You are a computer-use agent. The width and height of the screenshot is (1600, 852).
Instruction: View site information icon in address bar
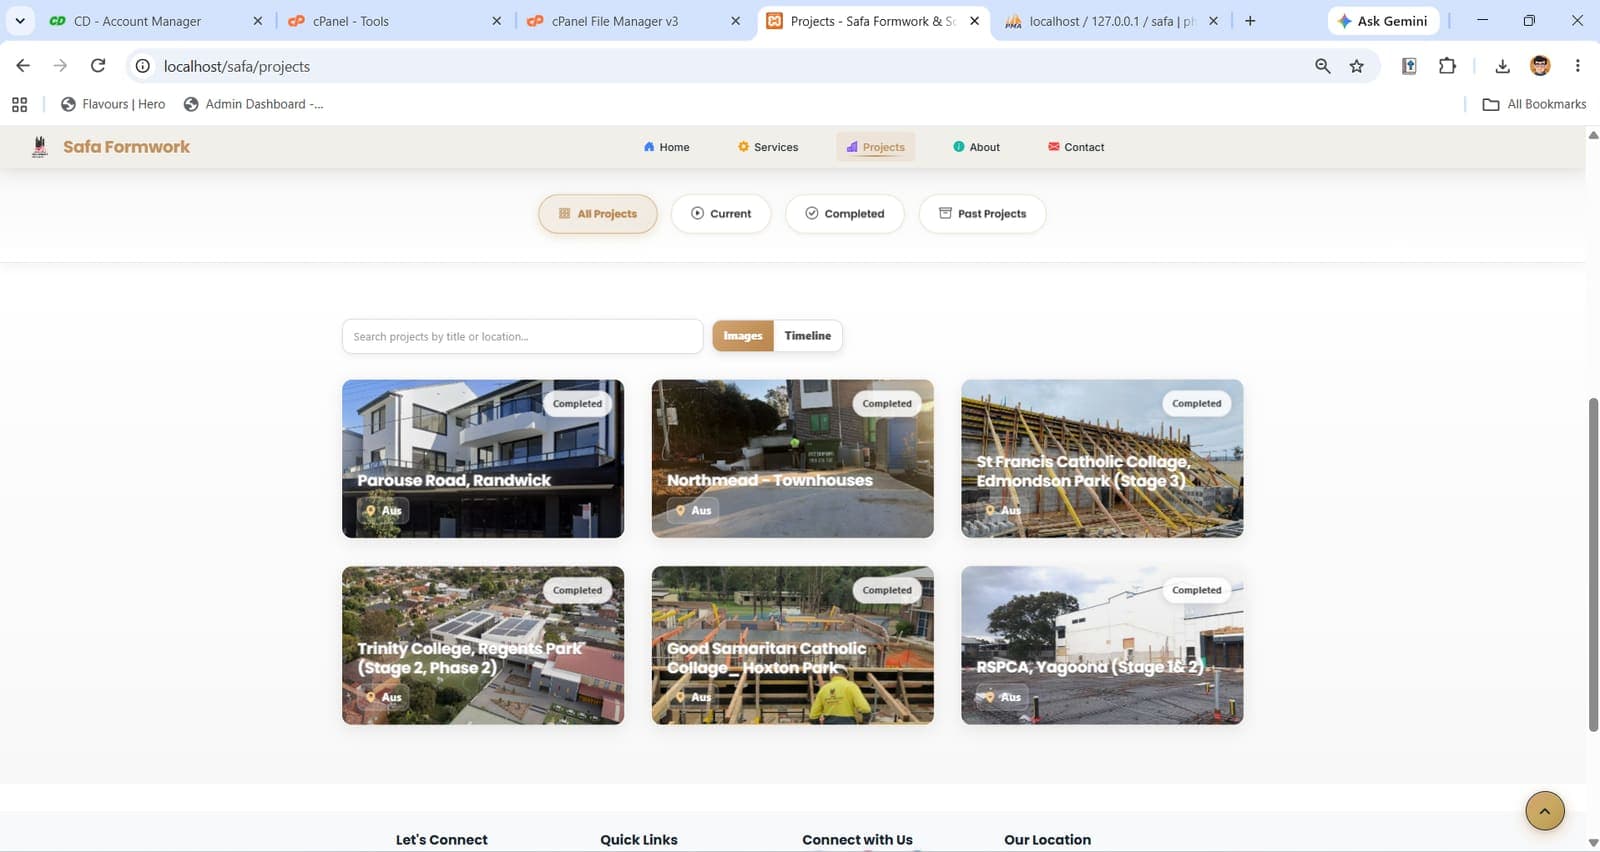click(143, 66)
